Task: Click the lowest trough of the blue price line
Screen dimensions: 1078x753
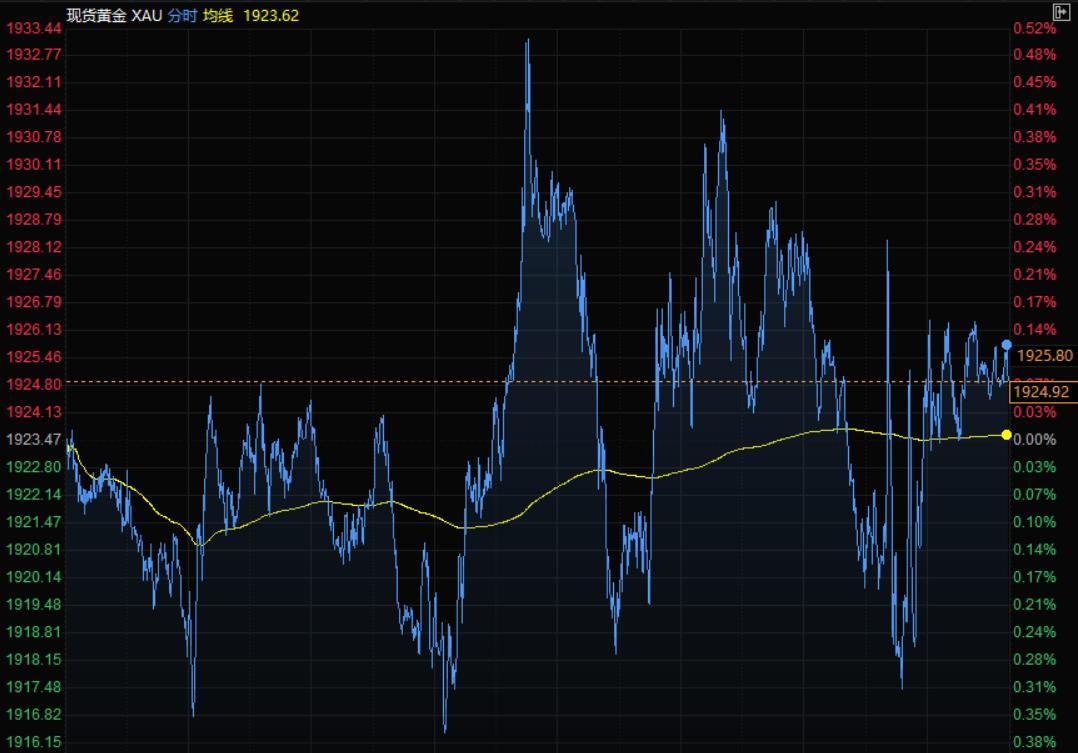Action: 445,730
